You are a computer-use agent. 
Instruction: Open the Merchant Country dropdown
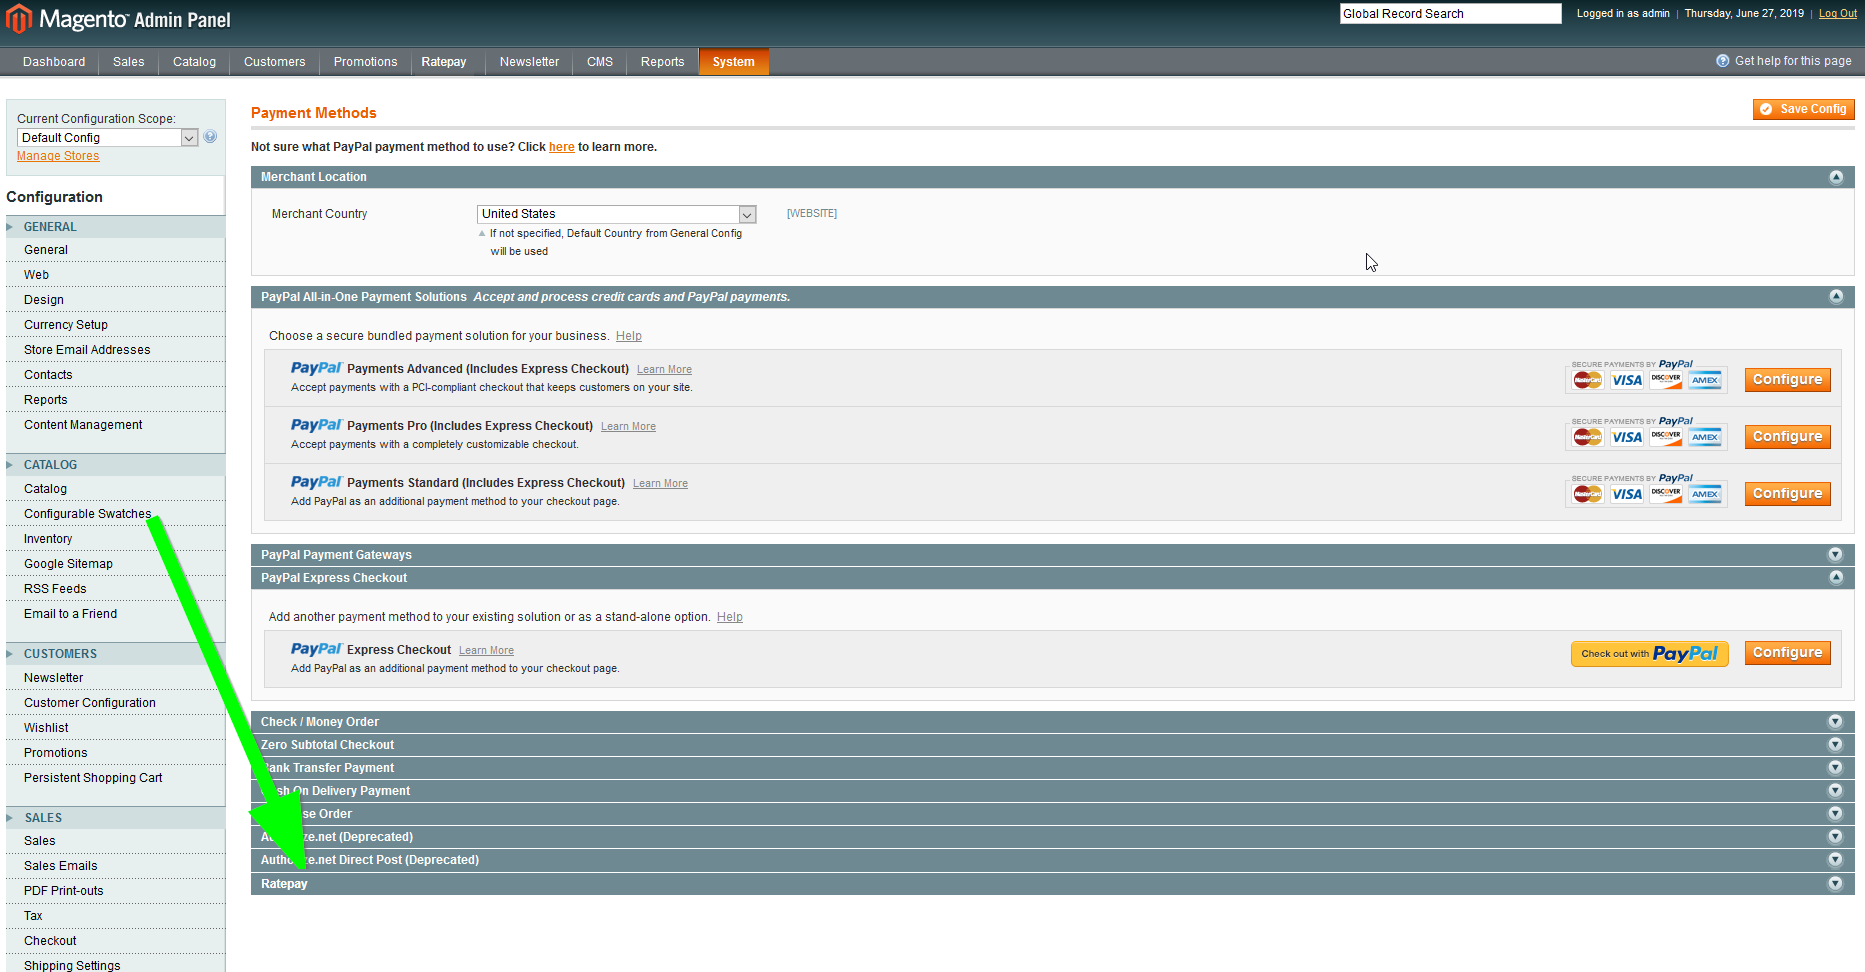(616, 214)
